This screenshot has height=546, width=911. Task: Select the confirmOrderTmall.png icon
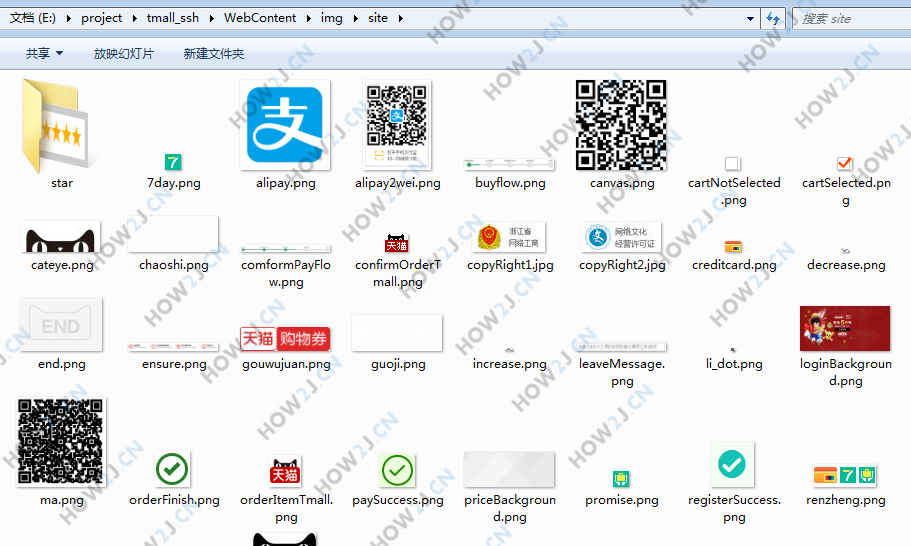tap(397, 243)
